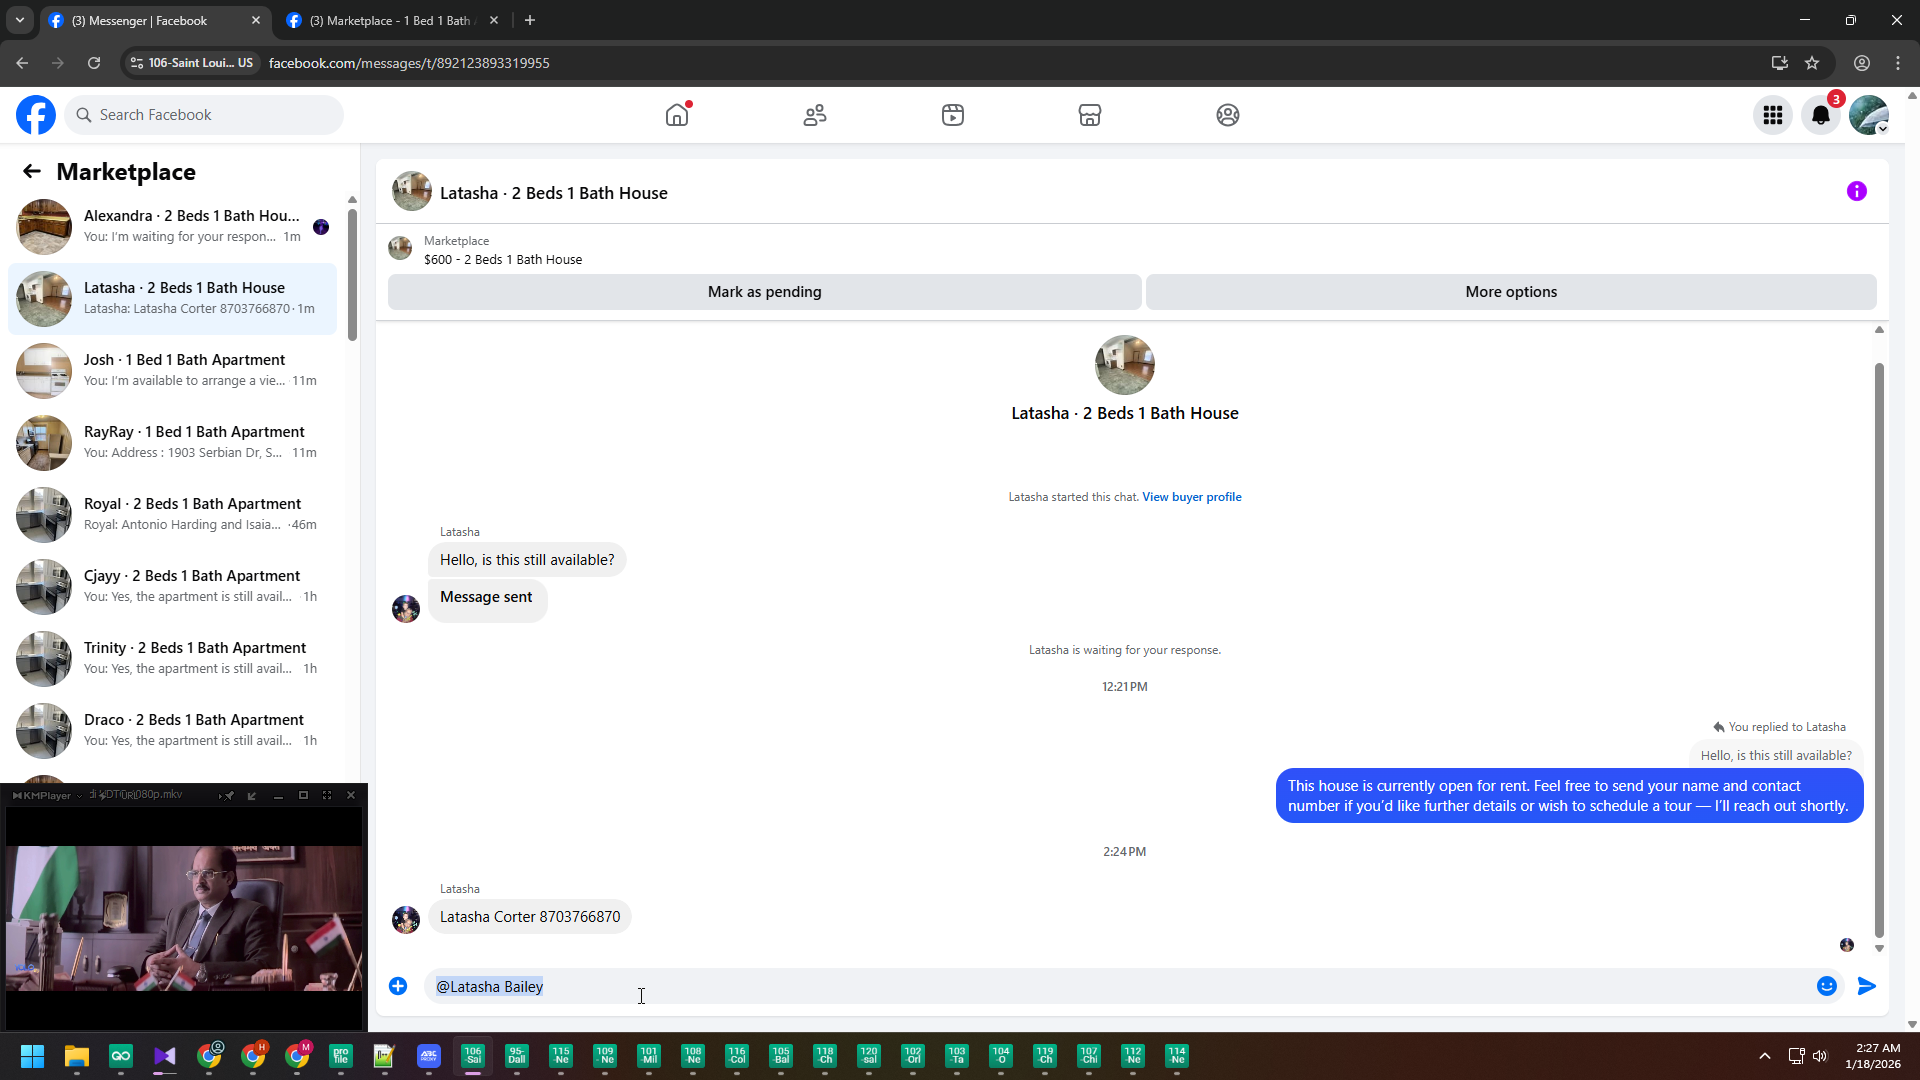Open the View buyer profile link
This screenshot has height=1080, width=1920.
click(x=1191, y=497)
